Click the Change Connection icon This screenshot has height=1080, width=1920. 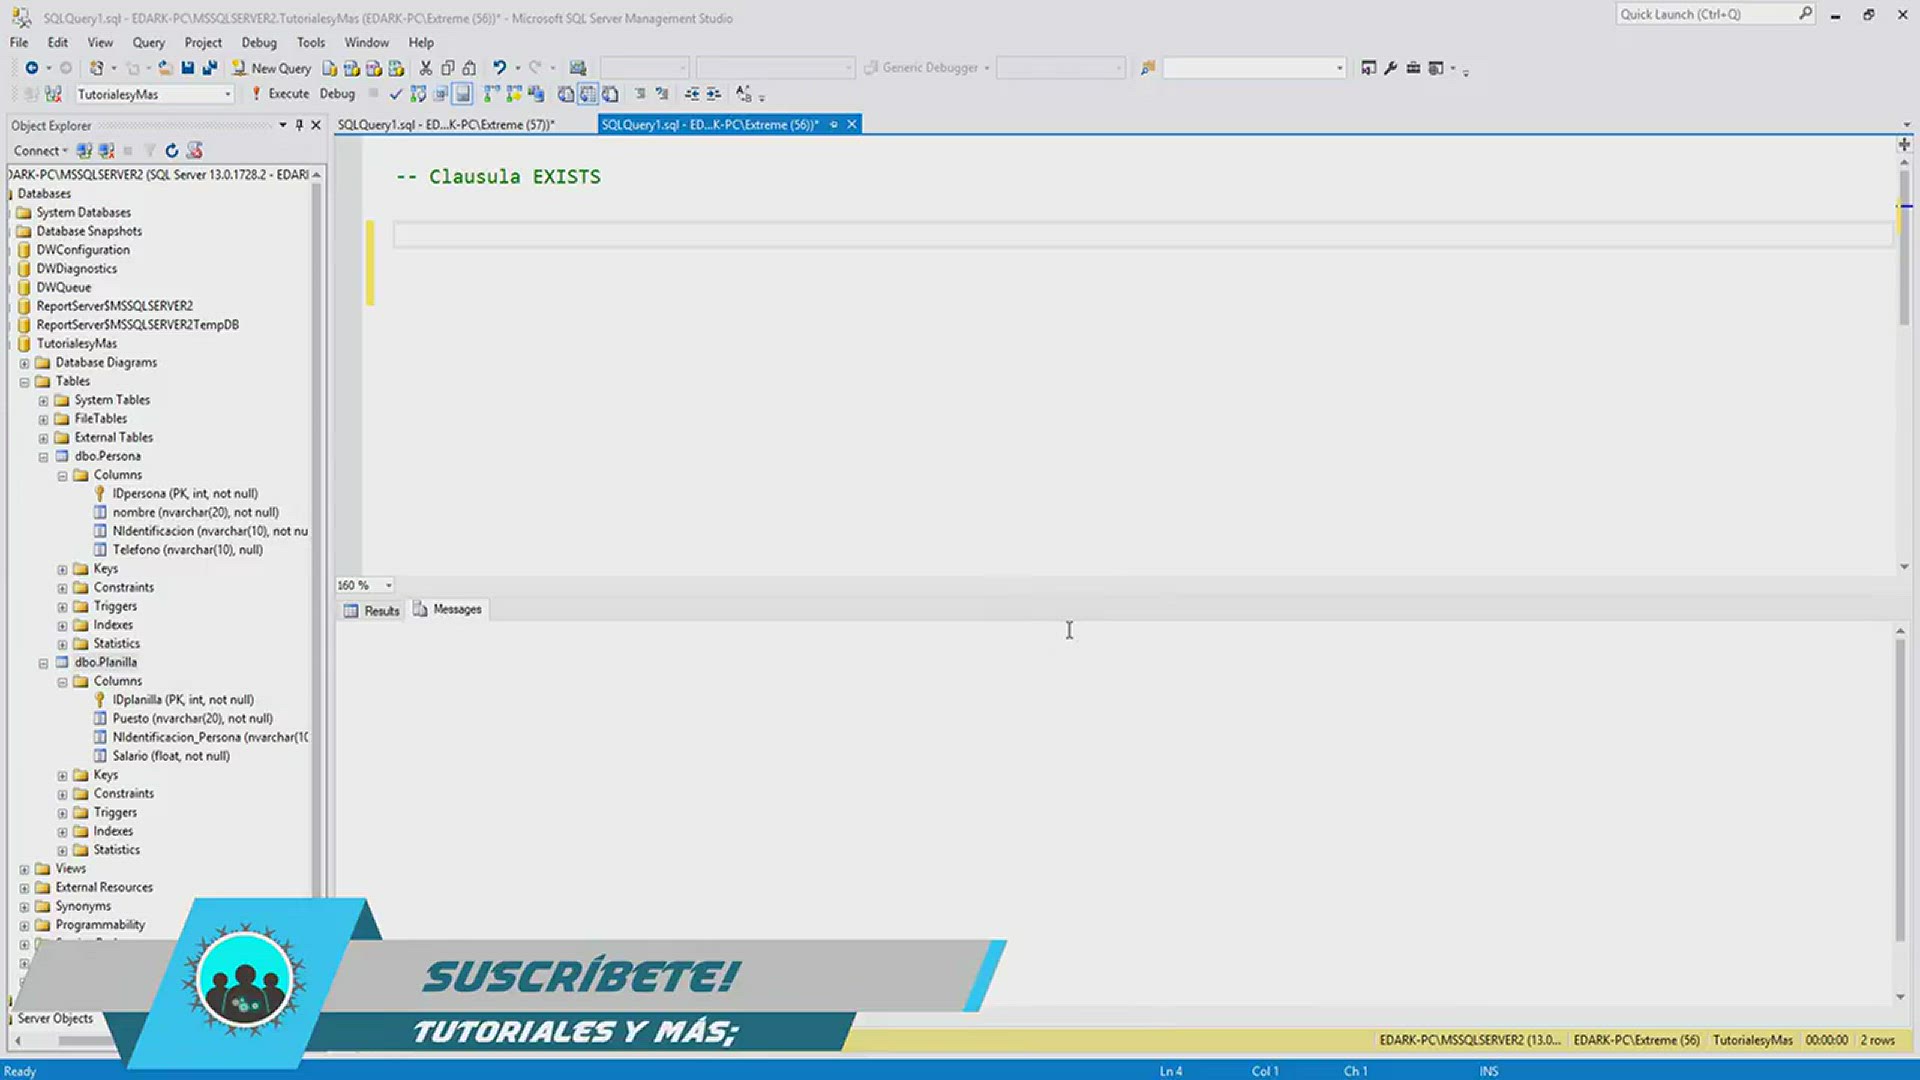coord(53,94)
